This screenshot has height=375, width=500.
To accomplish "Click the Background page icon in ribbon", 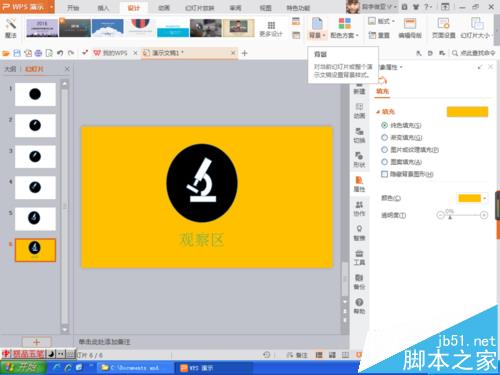I will point(317,24).
